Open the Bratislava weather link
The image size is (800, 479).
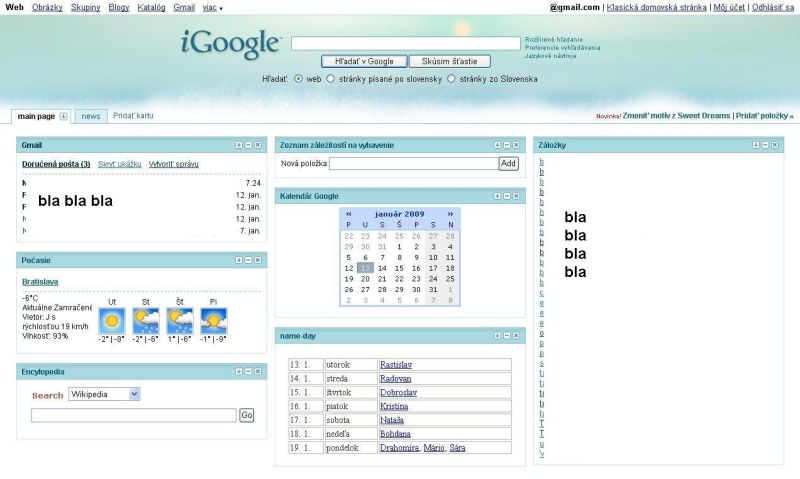point(40,282)
